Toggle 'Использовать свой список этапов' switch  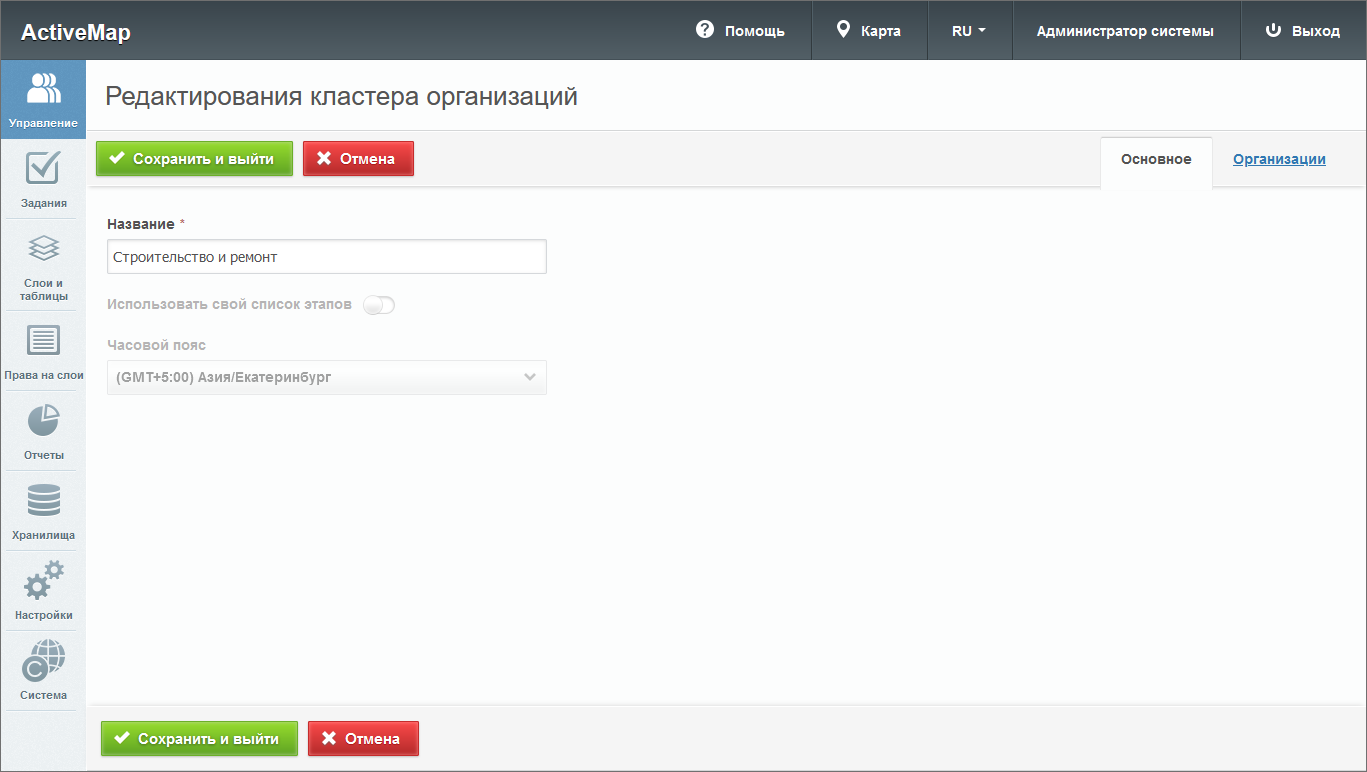(379, 305)
